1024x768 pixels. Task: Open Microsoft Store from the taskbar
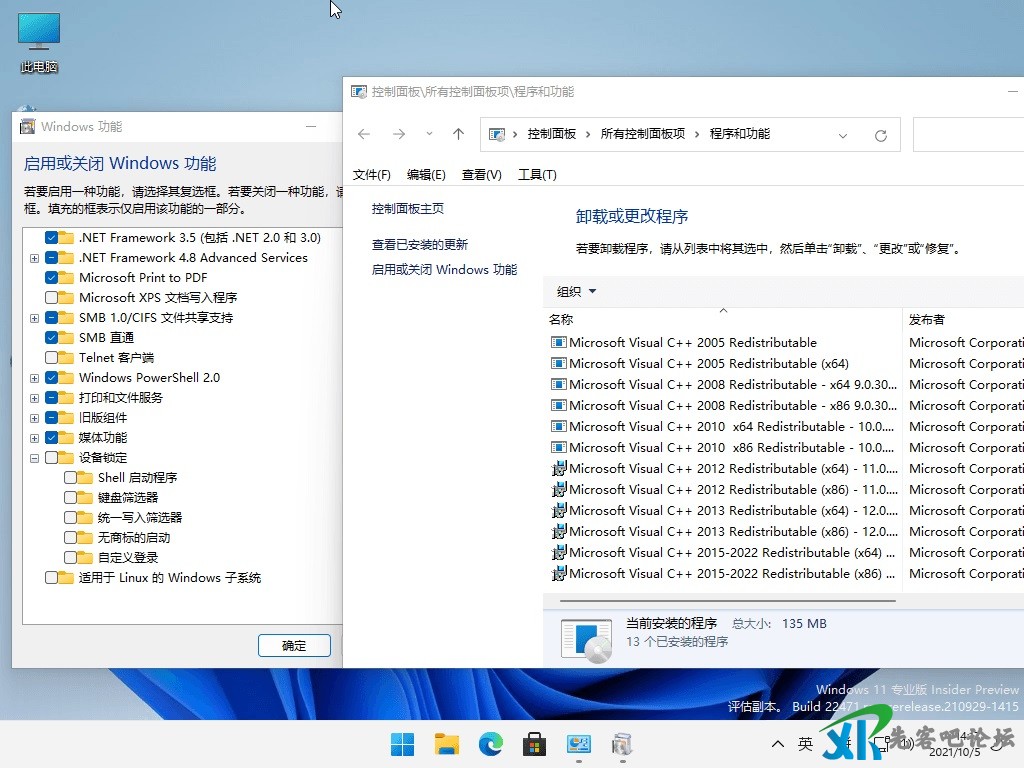point(534,743)
